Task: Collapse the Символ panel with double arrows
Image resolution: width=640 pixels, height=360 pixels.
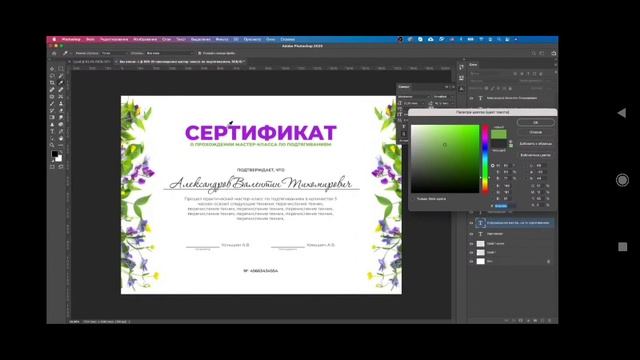Action: (x=447, y=87)
